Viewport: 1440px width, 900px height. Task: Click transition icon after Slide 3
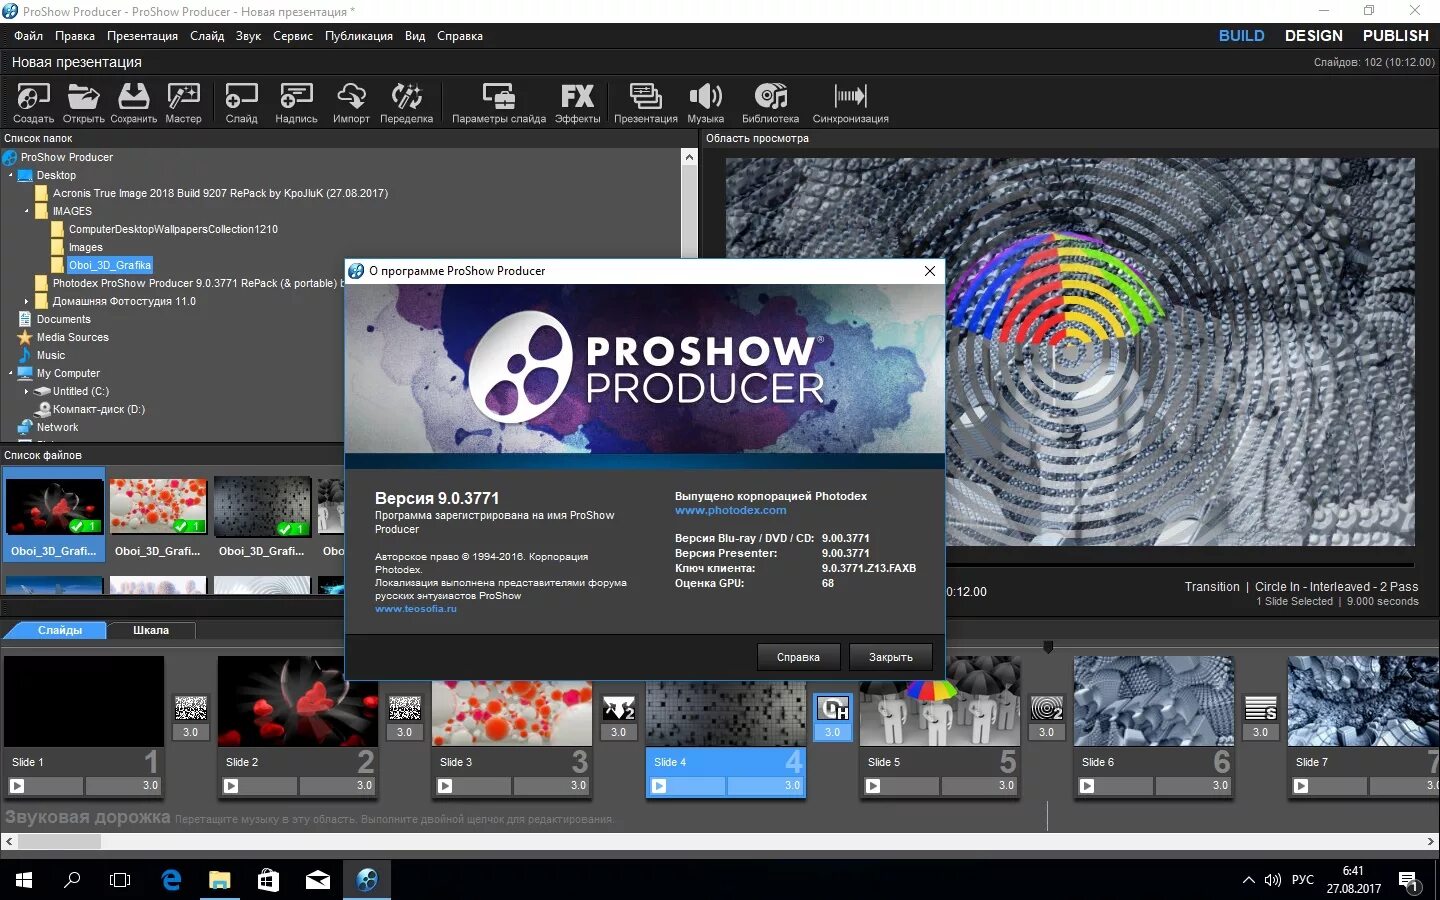click(x=619, y=709)
